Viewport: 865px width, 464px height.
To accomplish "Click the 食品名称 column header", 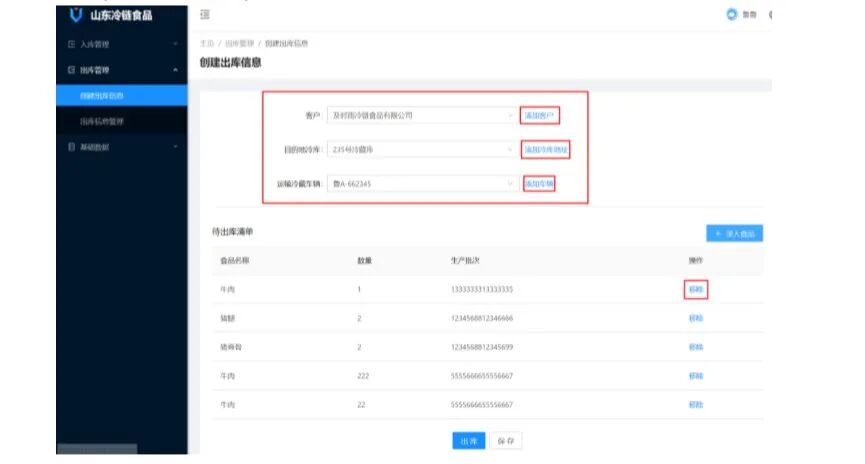I will [x=234, y=260].
